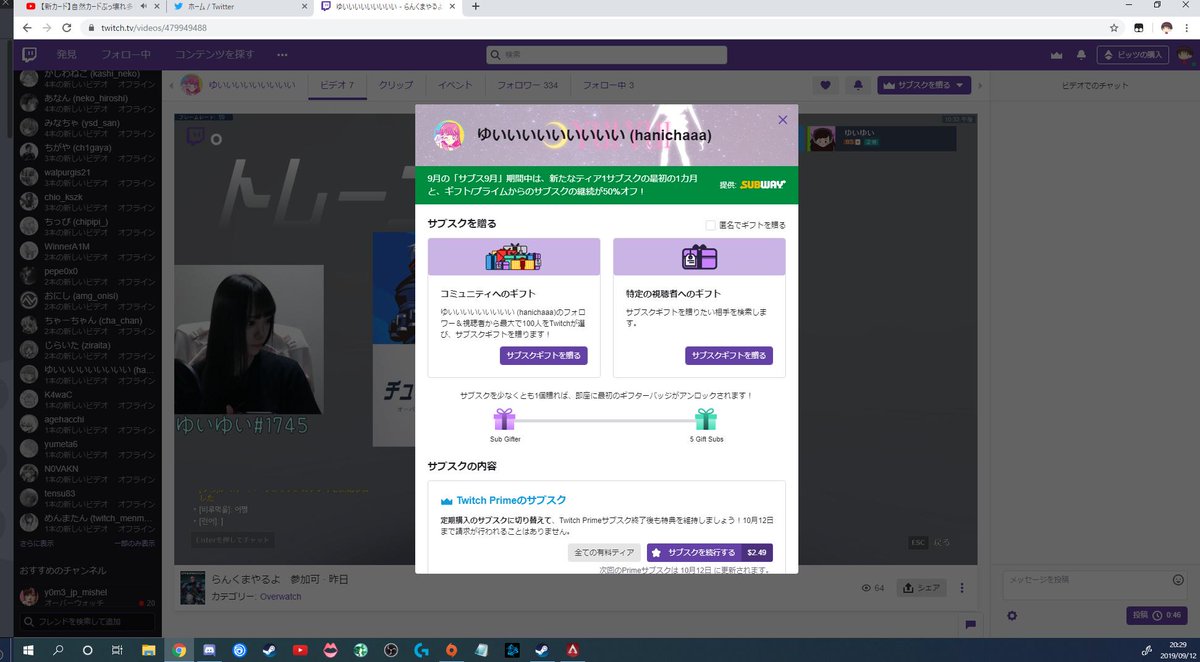
Task: Open recommended channel y0m3_jp_mishel
Action: pos(86,597)
